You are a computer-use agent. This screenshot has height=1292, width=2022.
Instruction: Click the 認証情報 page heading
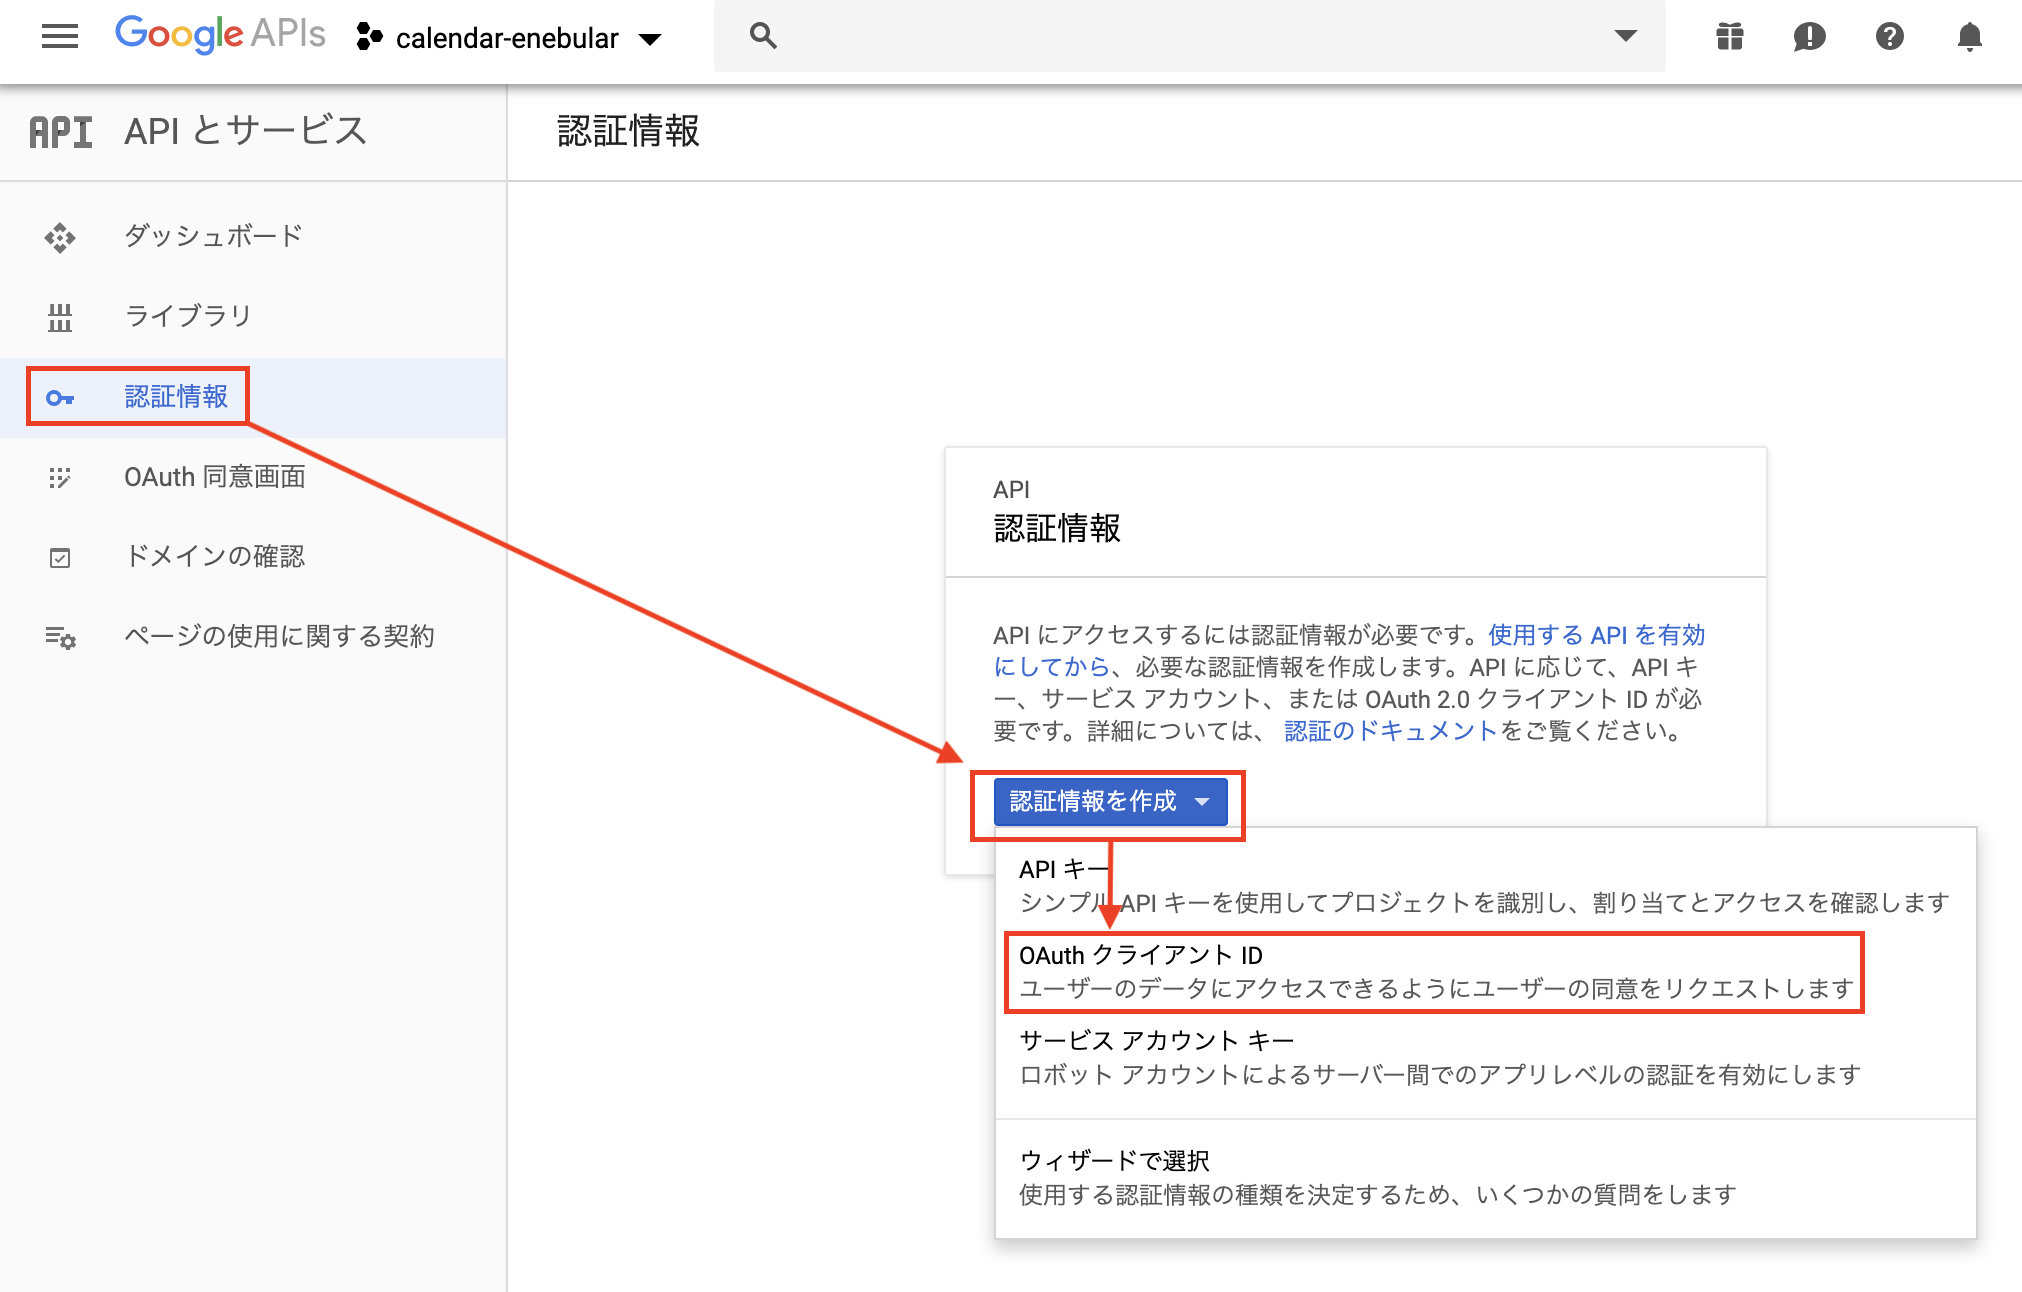[628, 131]
